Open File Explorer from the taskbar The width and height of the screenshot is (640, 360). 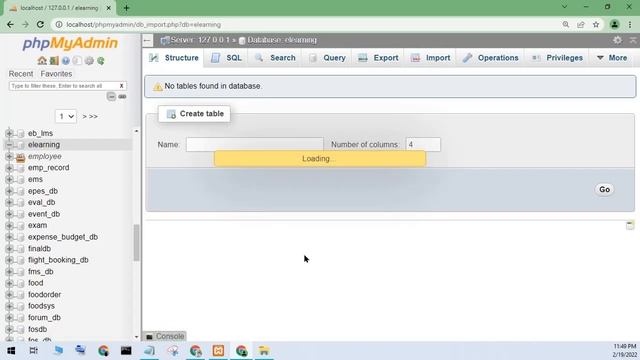[x=264, y=351]
